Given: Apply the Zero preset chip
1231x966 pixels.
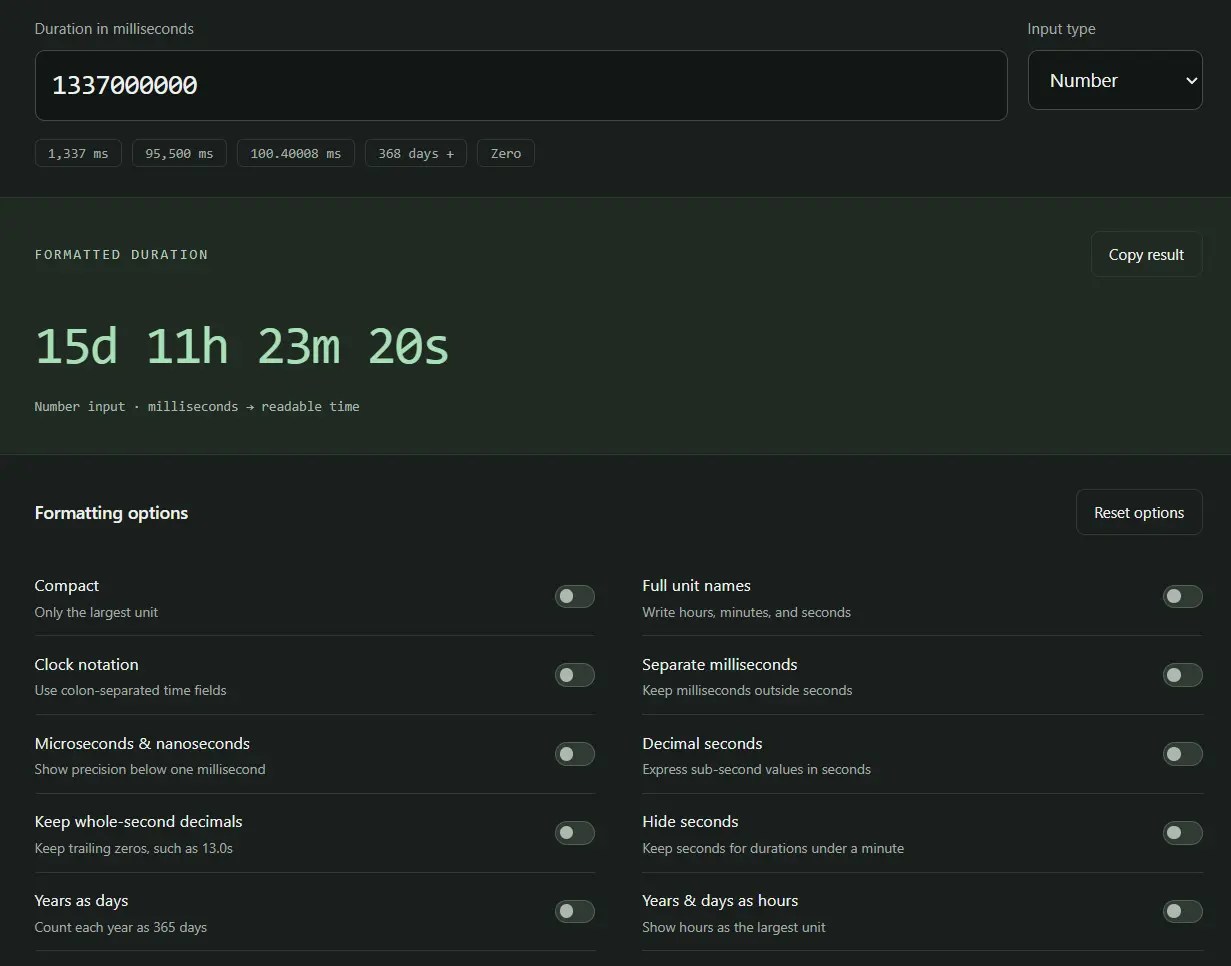Looking at the screenshot, I should pyautogui.click(x=506, y=153).
